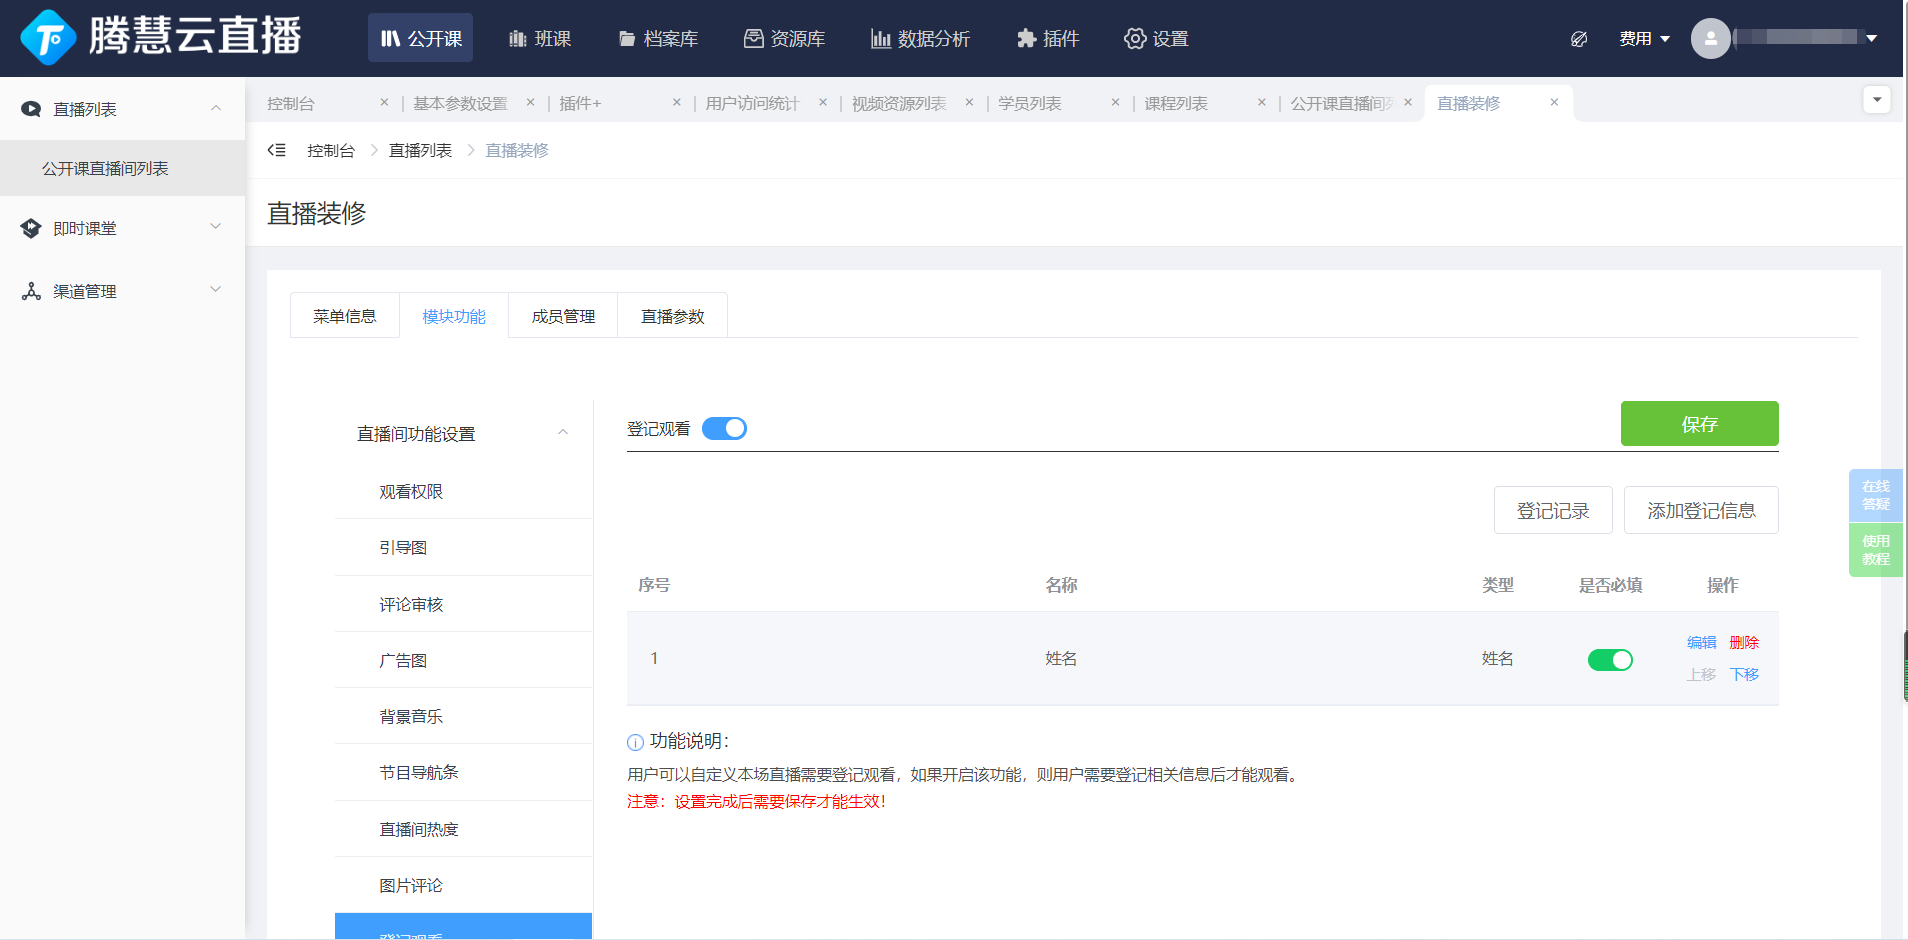Image resolution: width=1908 pixels, height=940 pixels.
Task: Collapse the 直播间功能设置 section
Action: [562, 433]
